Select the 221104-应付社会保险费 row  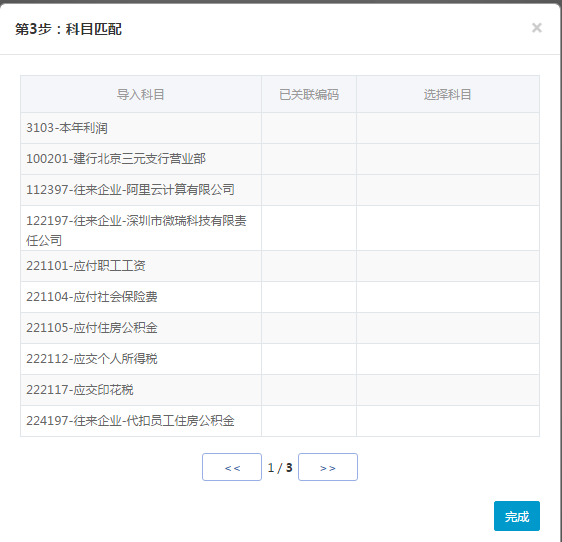280,297
